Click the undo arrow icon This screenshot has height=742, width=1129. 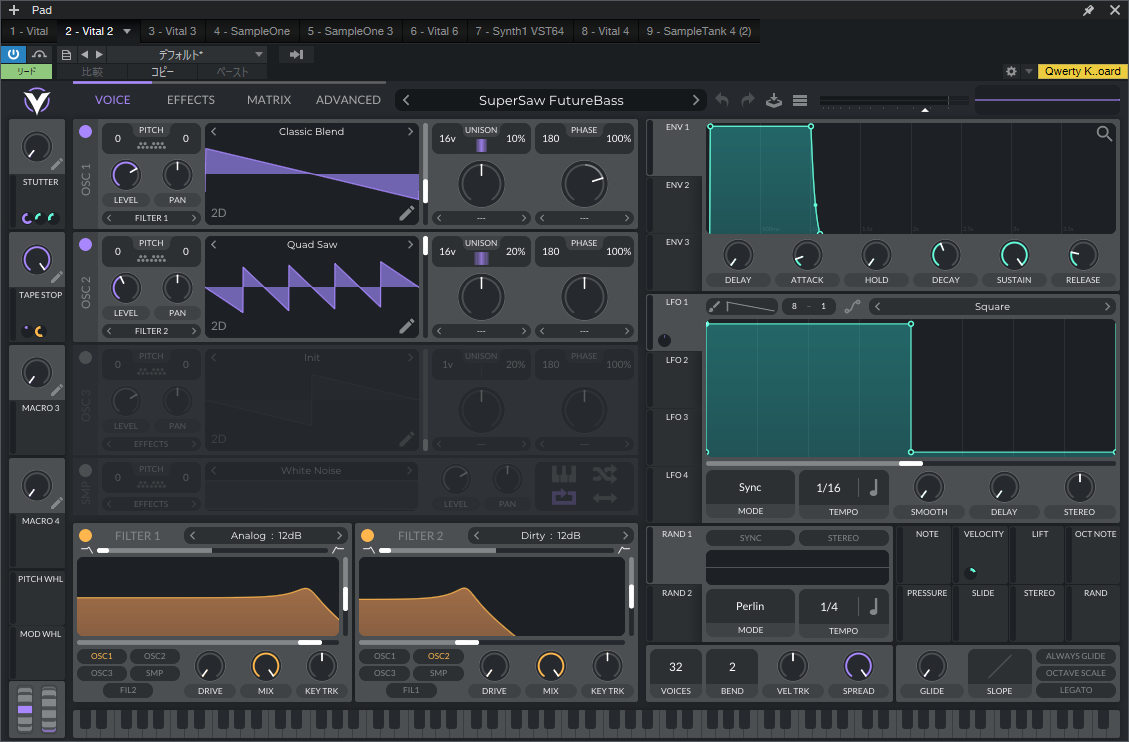click(722, 100)
